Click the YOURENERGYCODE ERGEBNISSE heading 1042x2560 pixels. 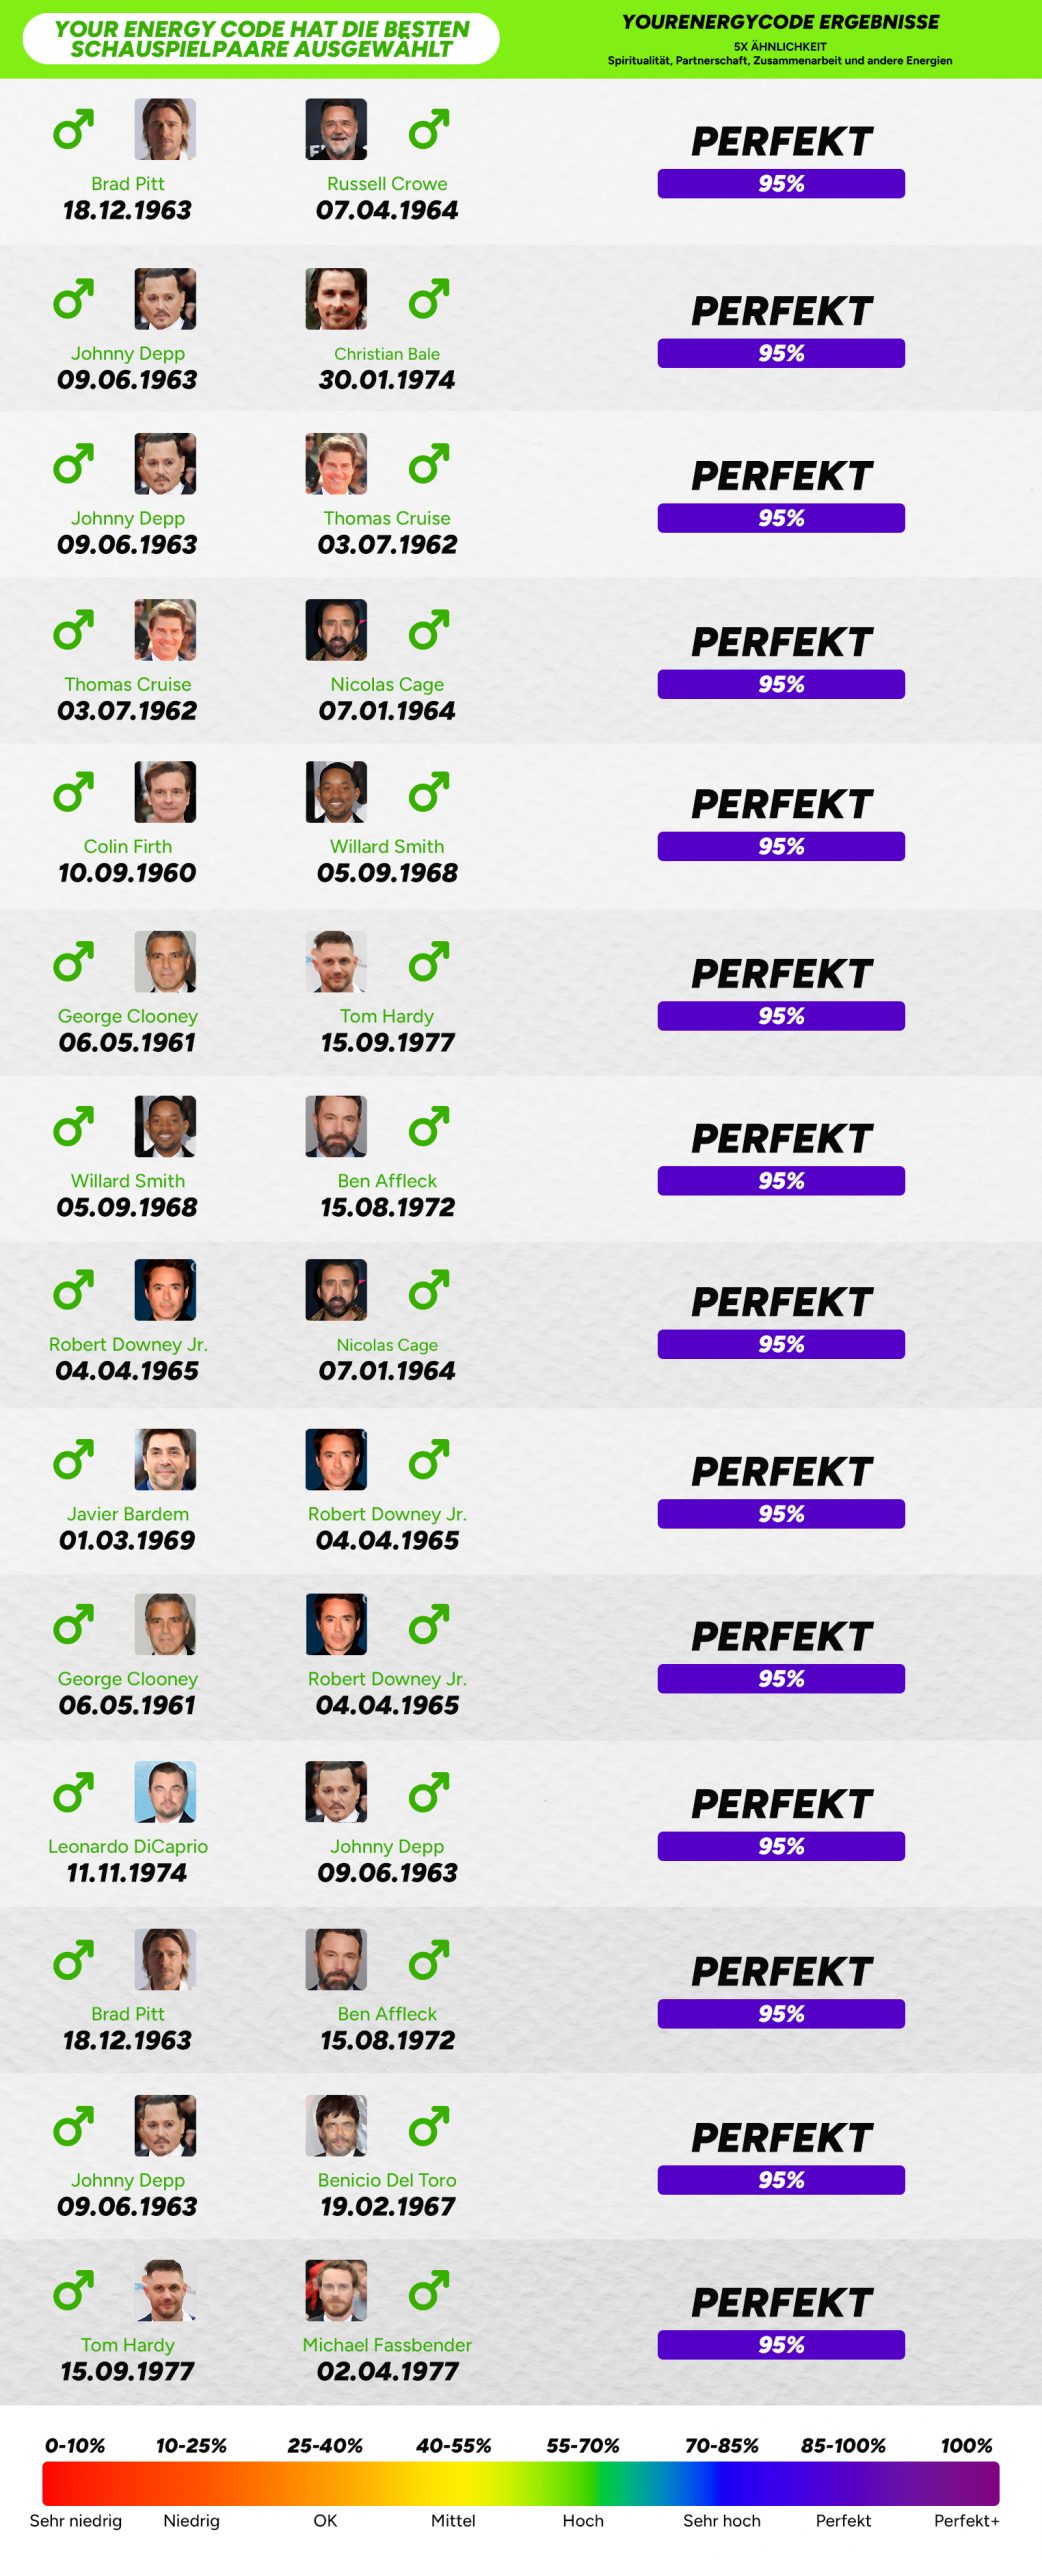coord(780,22)
